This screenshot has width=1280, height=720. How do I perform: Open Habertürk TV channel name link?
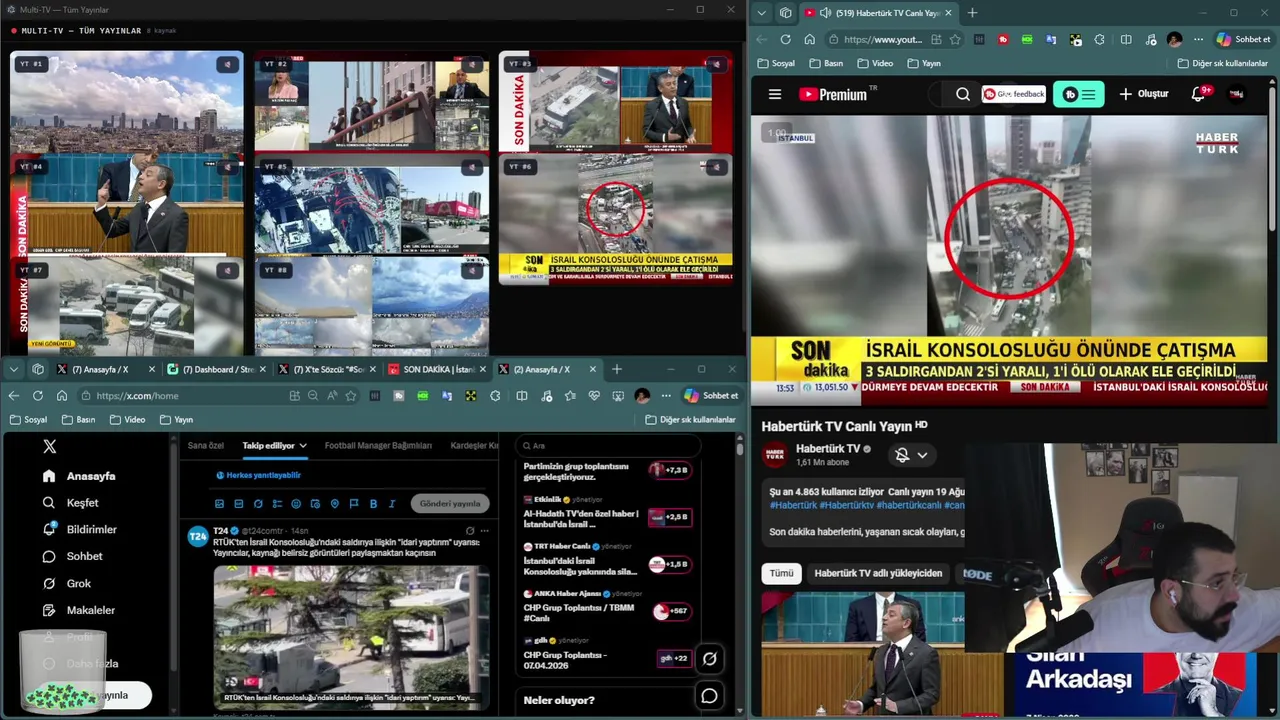[828, 449]
